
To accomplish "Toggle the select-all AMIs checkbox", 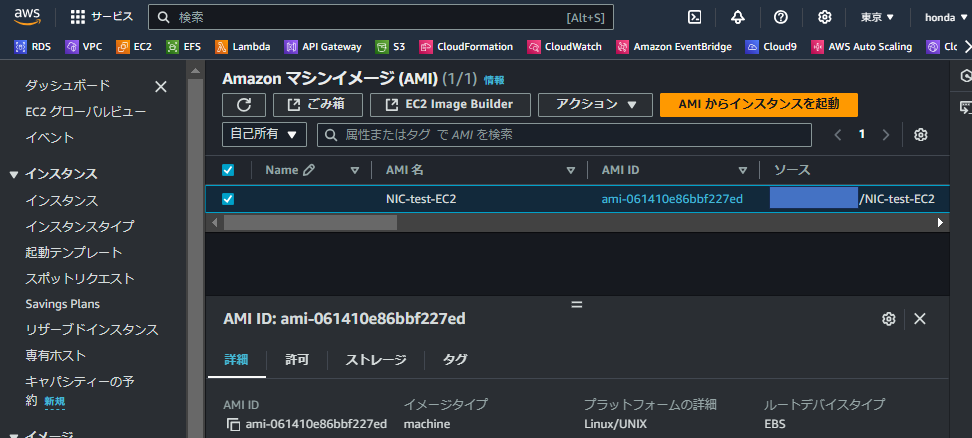I will [228, 170].
